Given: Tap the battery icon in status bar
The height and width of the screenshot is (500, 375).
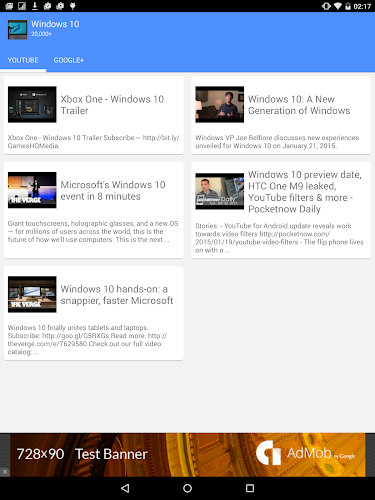Looking at the screenshot, I should [x=348, y=6].
